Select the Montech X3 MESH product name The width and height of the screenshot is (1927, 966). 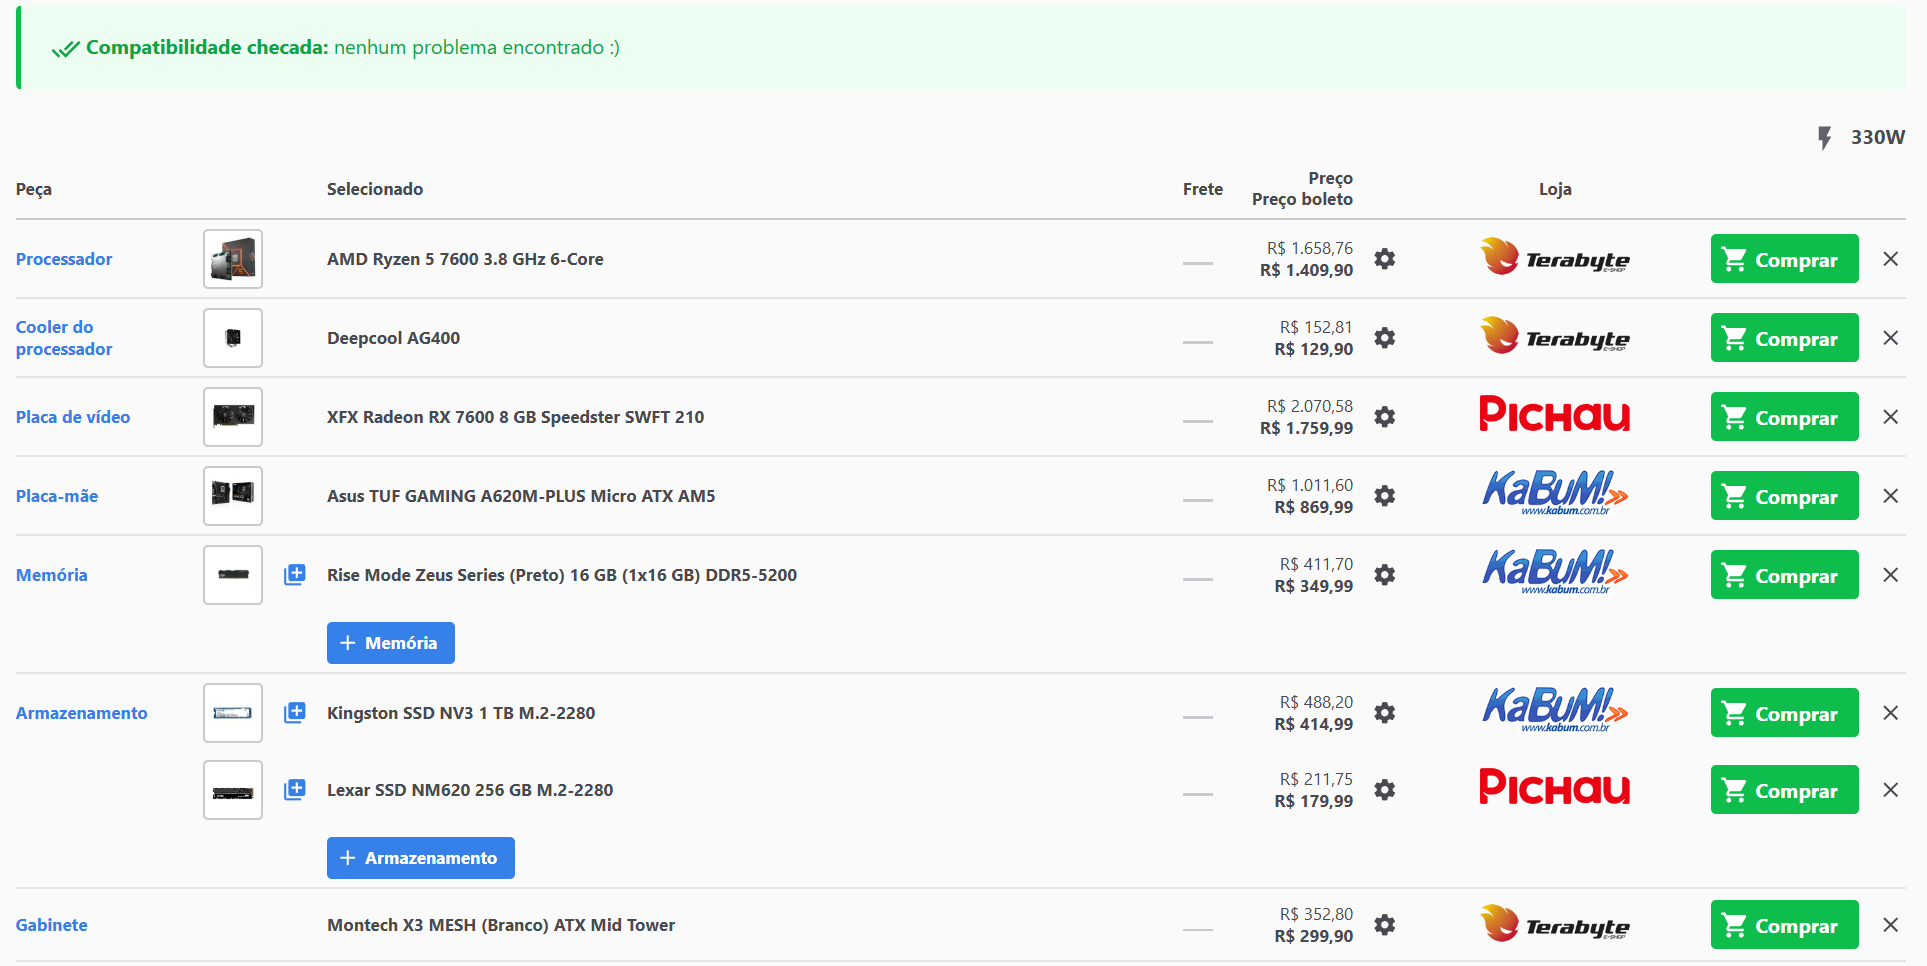click(501, 925)
